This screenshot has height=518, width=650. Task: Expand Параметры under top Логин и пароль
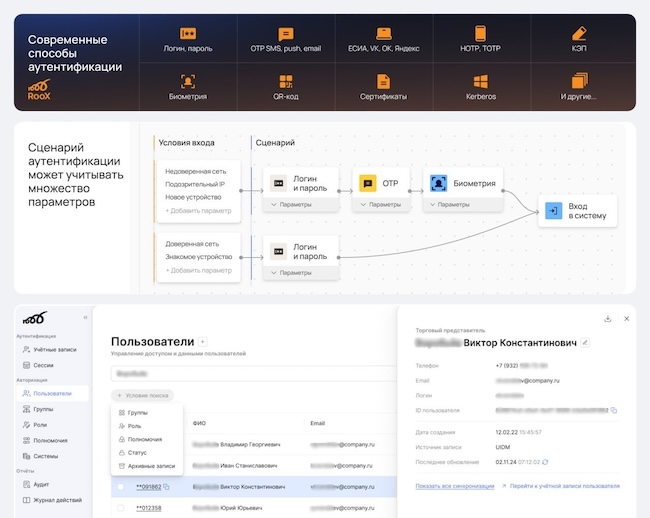(x=291, y=205)
